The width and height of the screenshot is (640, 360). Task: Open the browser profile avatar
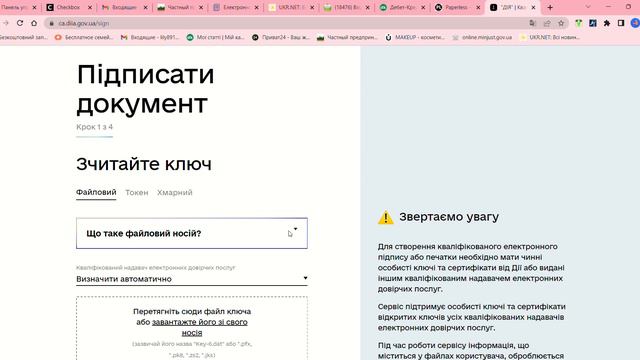coord(635,23)
